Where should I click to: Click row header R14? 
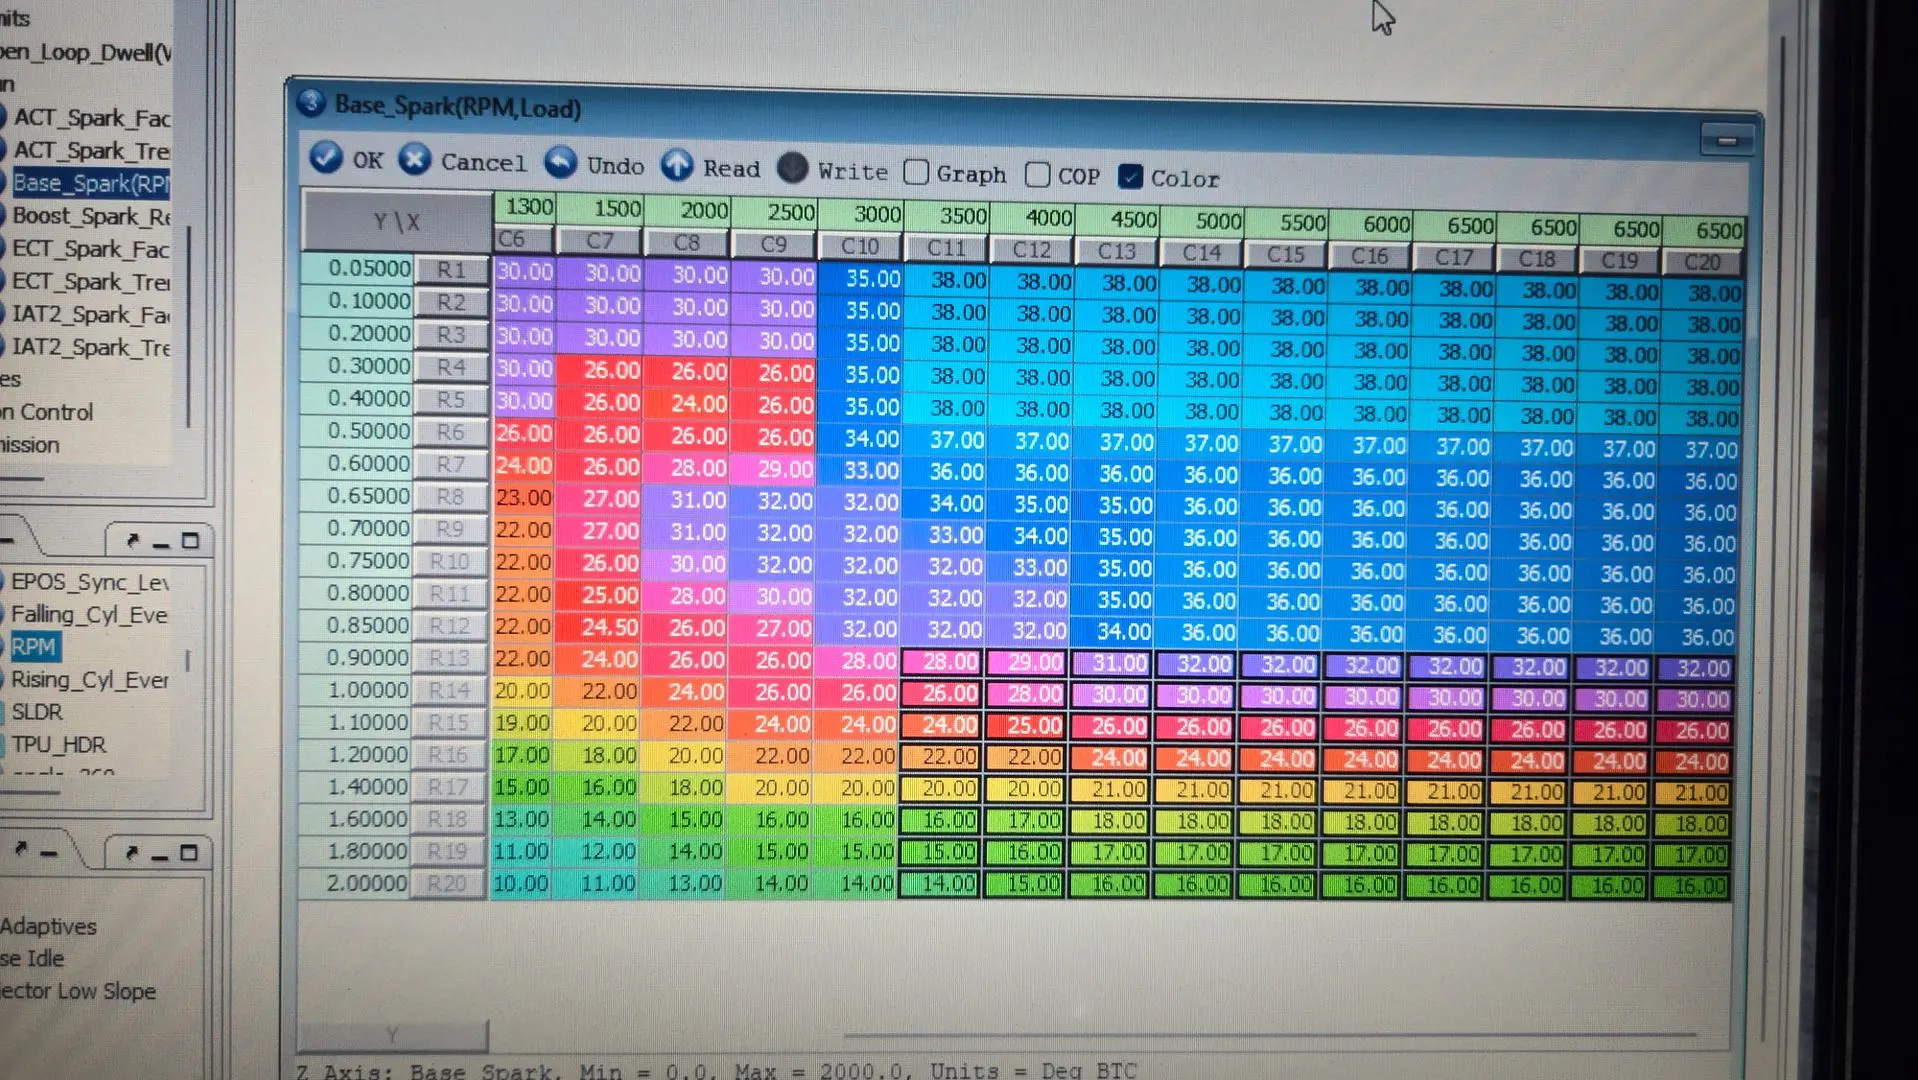(x=448, y=691)
